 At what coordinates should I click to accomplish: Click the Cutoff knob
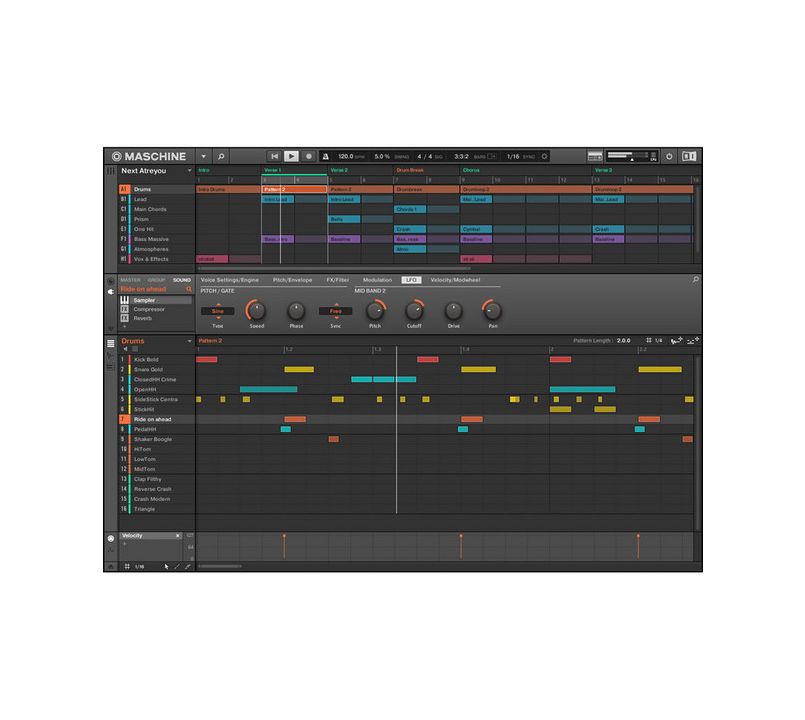click(x=410, y=311)
